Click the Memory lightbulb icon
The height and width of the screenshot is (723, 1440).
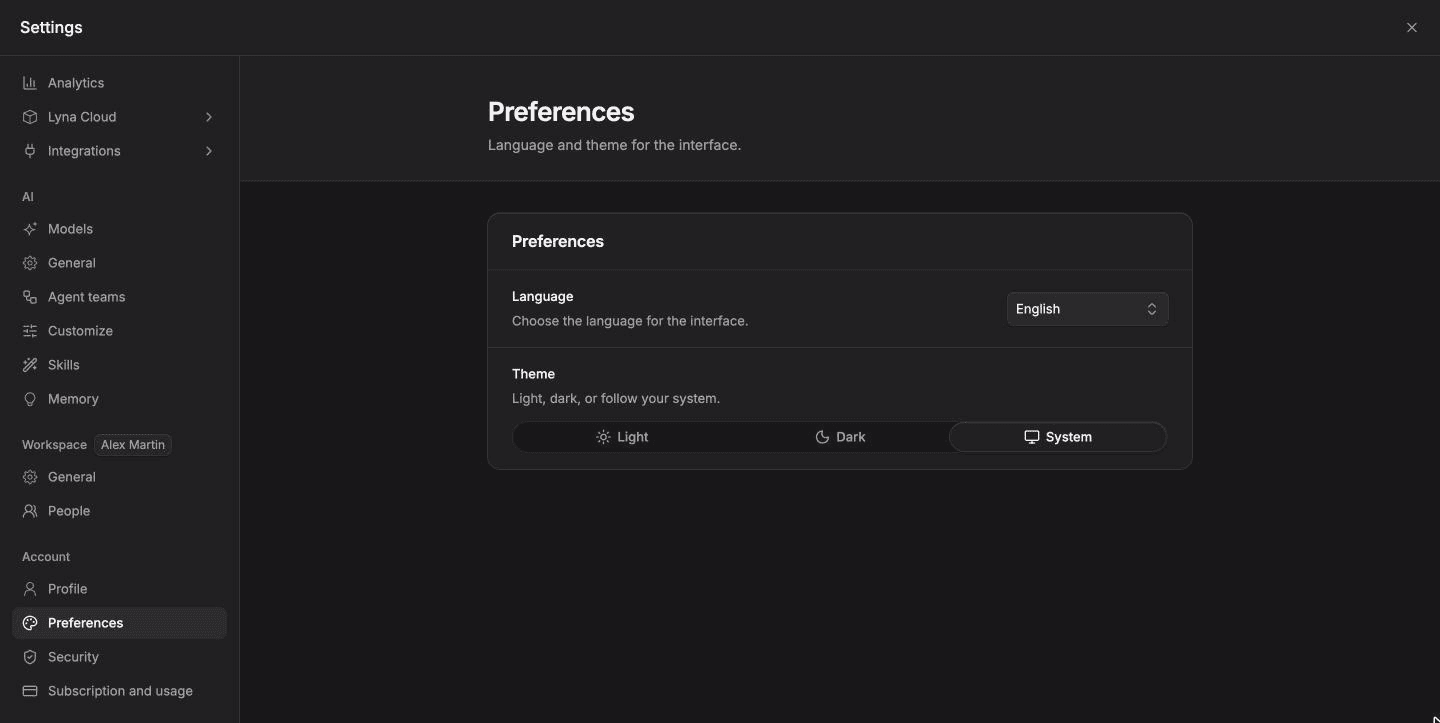tap(30, 399)
